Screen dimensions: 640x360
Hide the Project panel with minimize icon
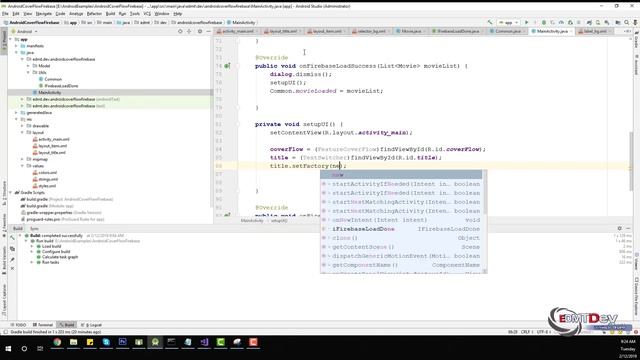pyautogui.click(x=208, y=31)
